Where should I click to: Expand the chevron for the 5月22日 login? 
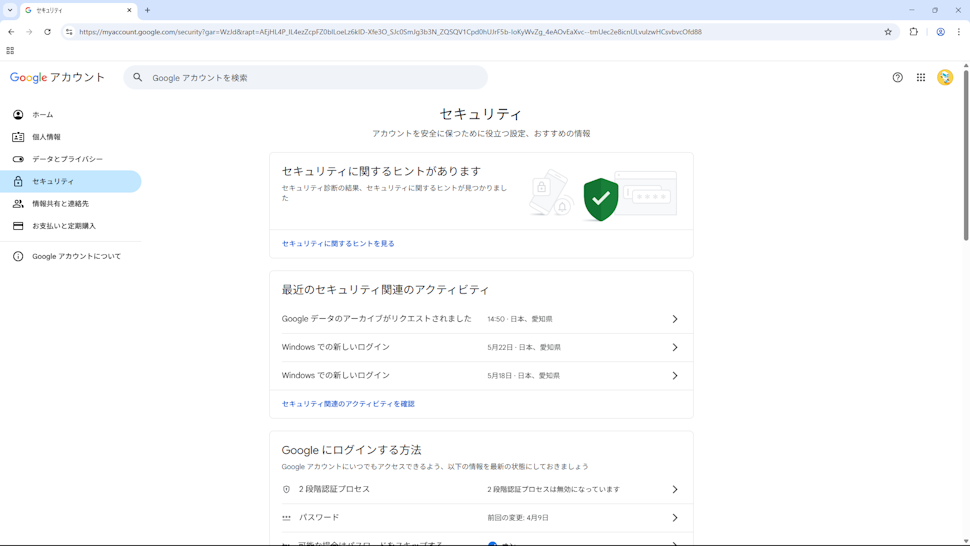[x=674, y=348]
